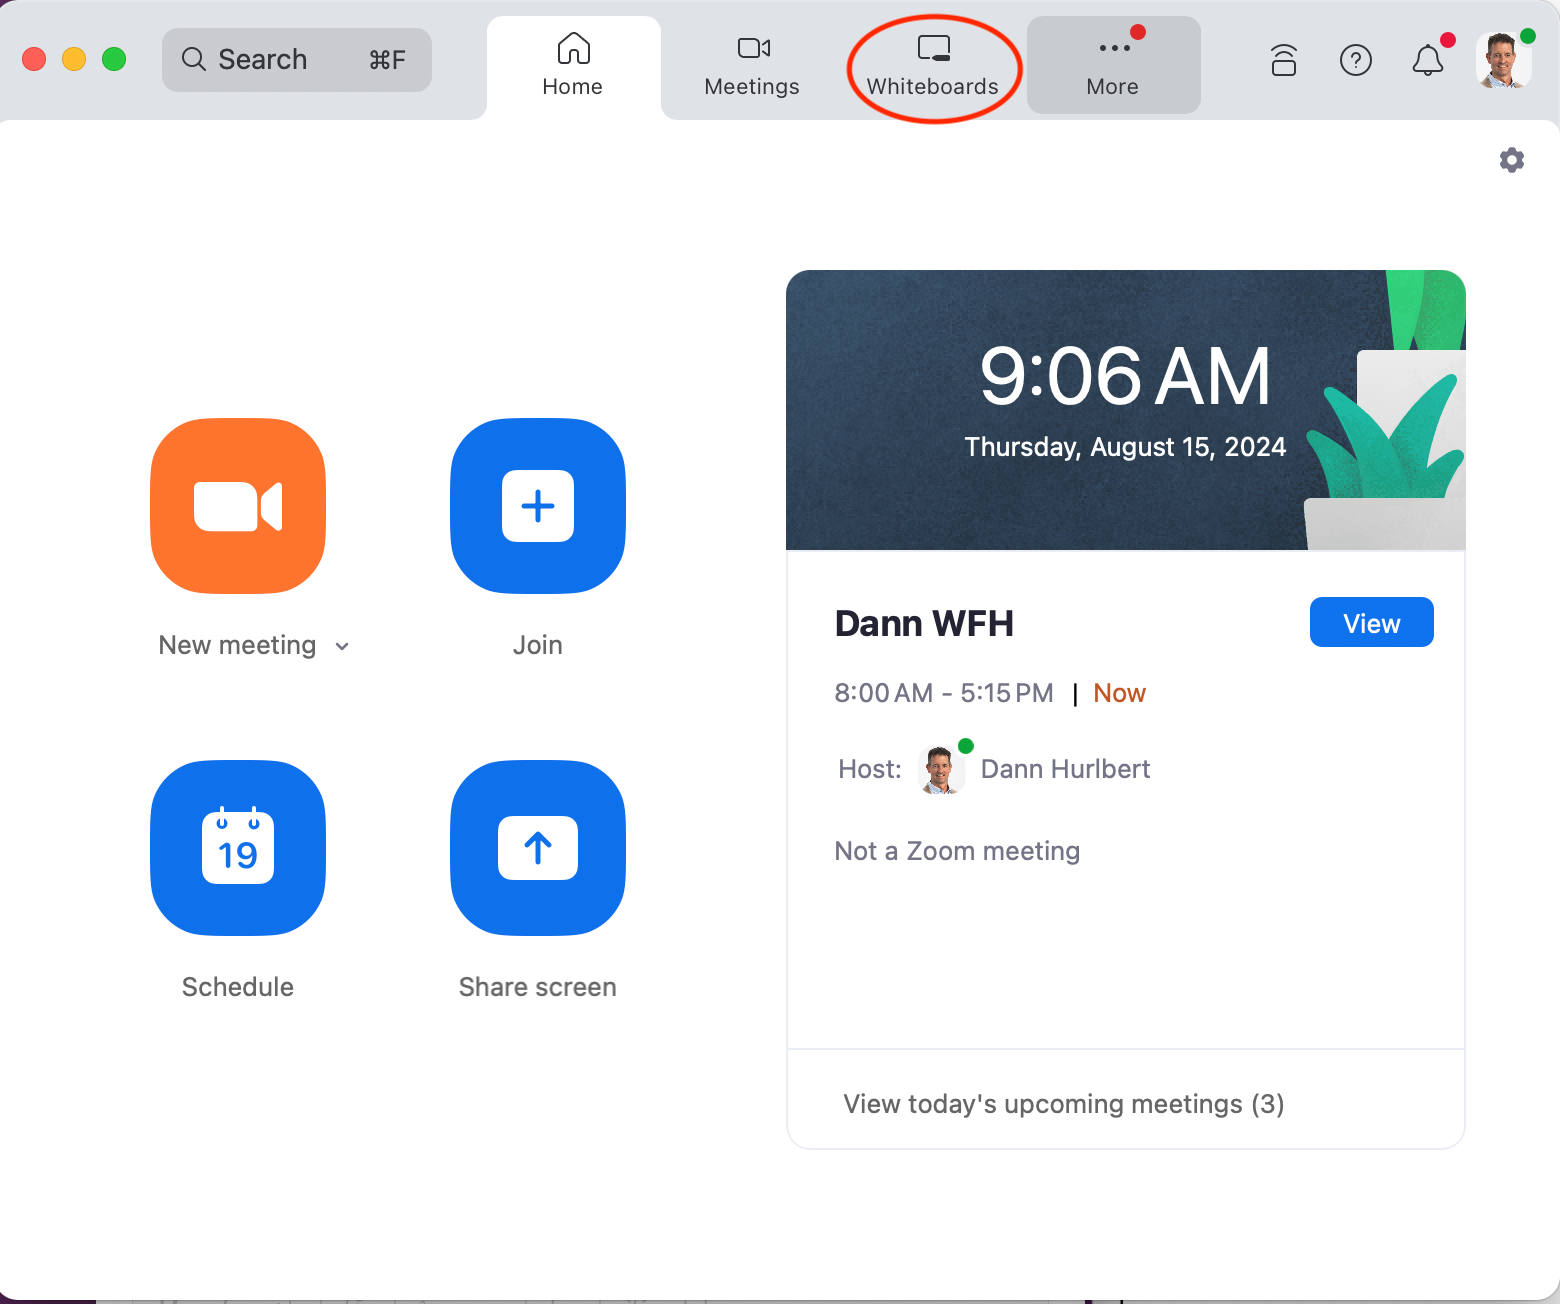The image size is (1560, 1304).
Task: Open the Meetings tab
Action: (752, 66)
